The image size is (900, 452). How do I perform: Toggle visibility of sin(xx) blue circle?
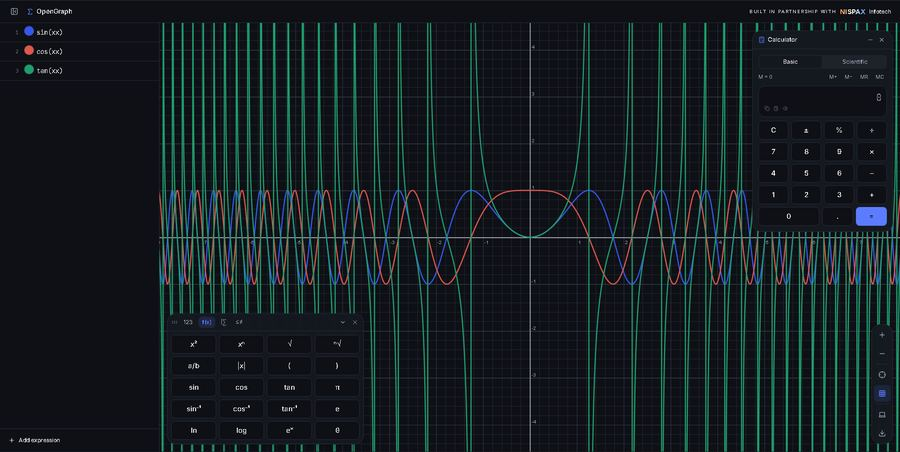(29, 32)
